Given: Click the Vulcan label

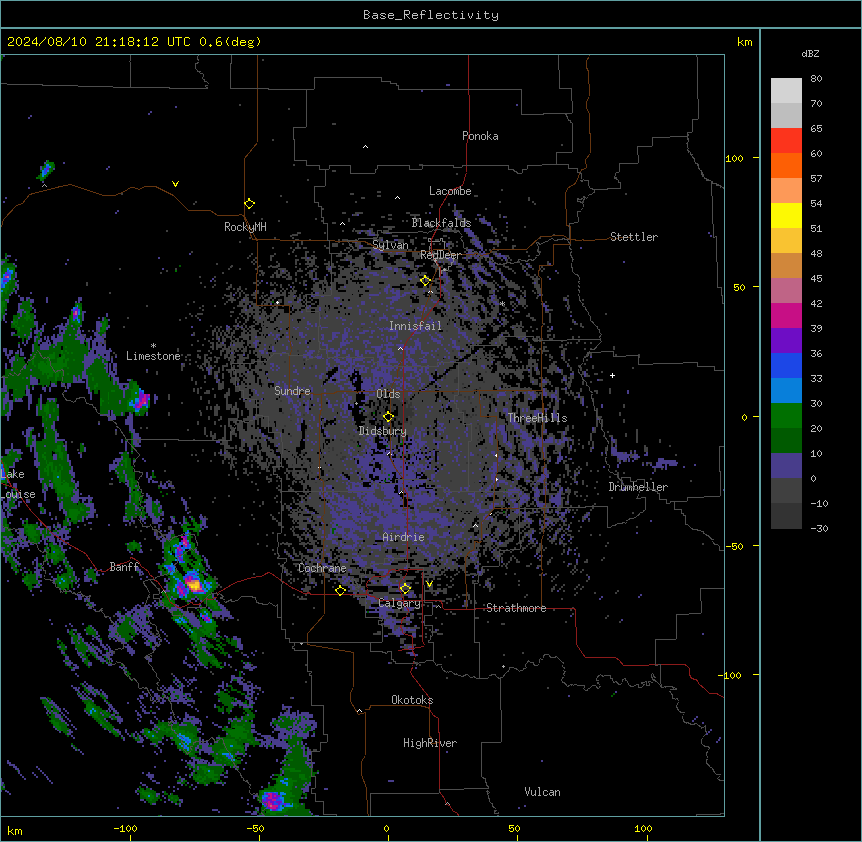Looking at the screenshot, I should coord(543,792).
